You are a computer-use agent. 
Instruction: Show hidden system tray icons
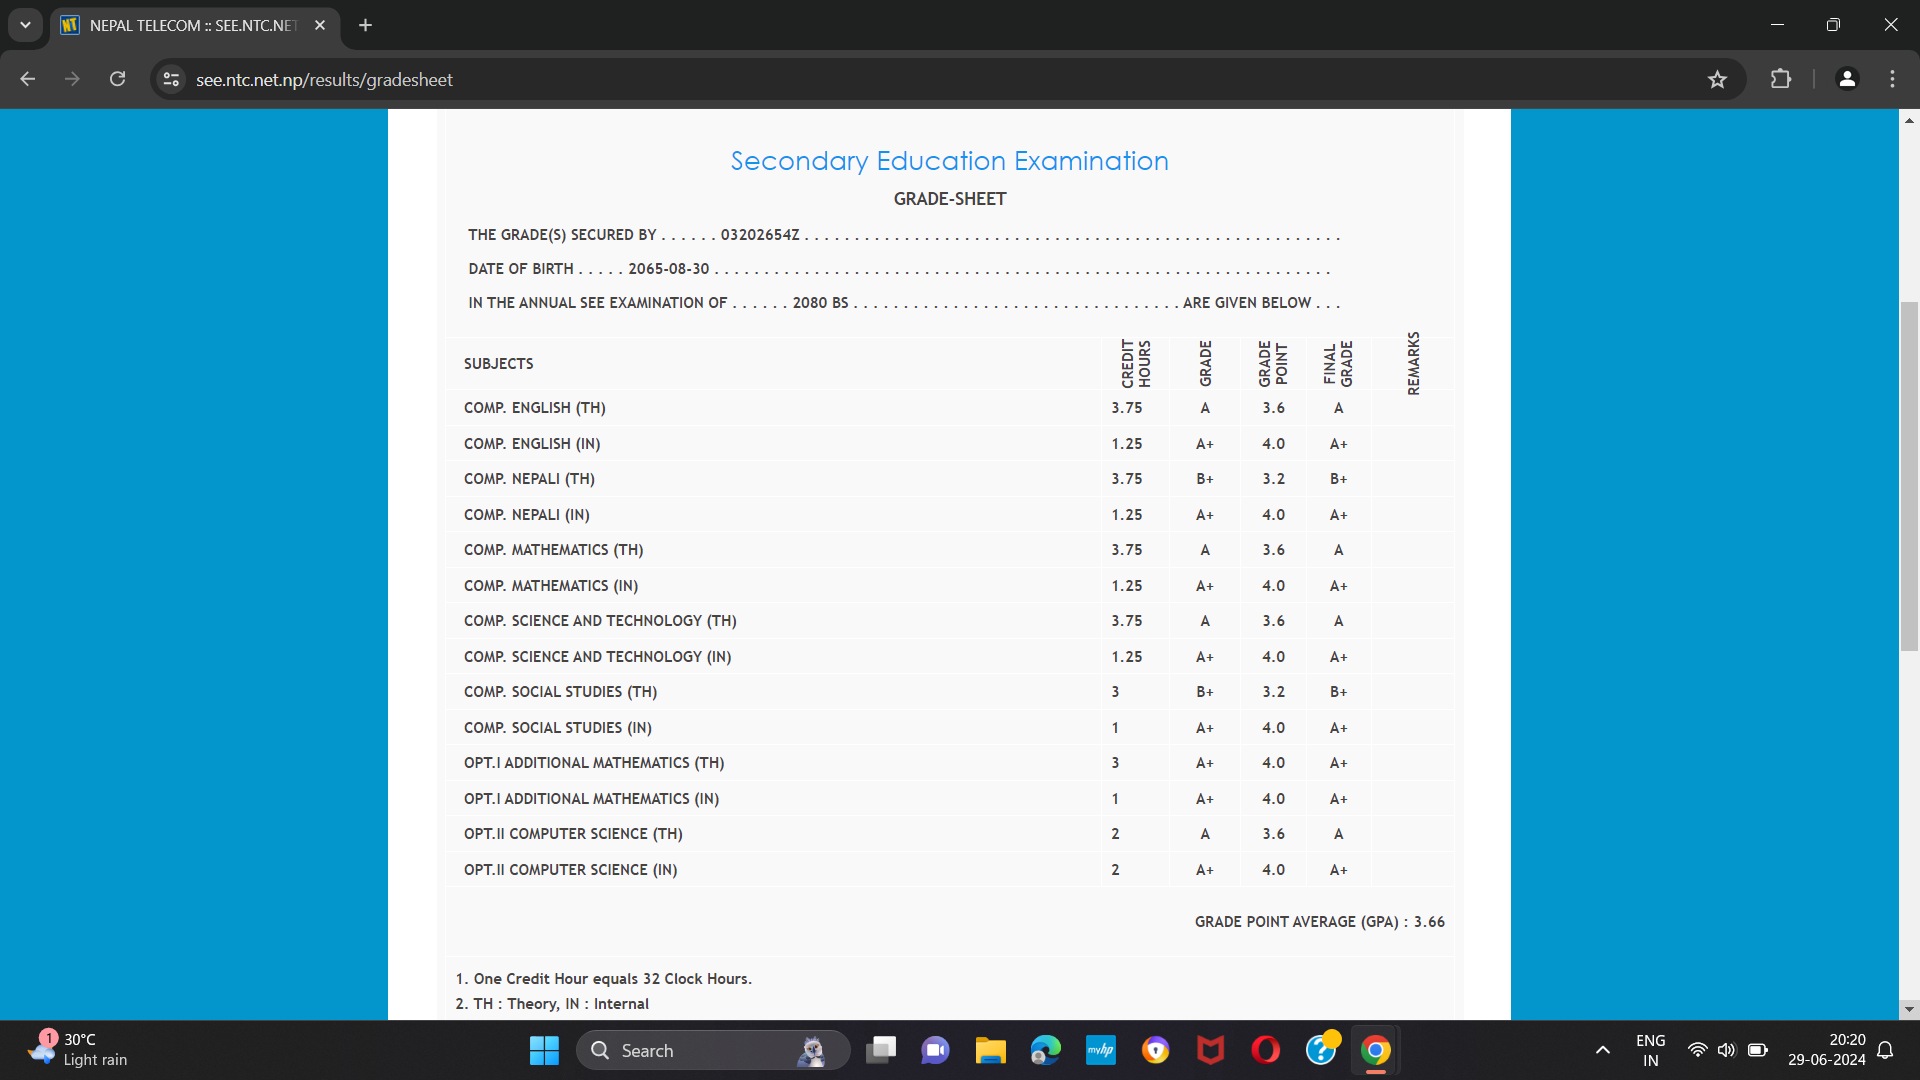coord(1602,1050)
